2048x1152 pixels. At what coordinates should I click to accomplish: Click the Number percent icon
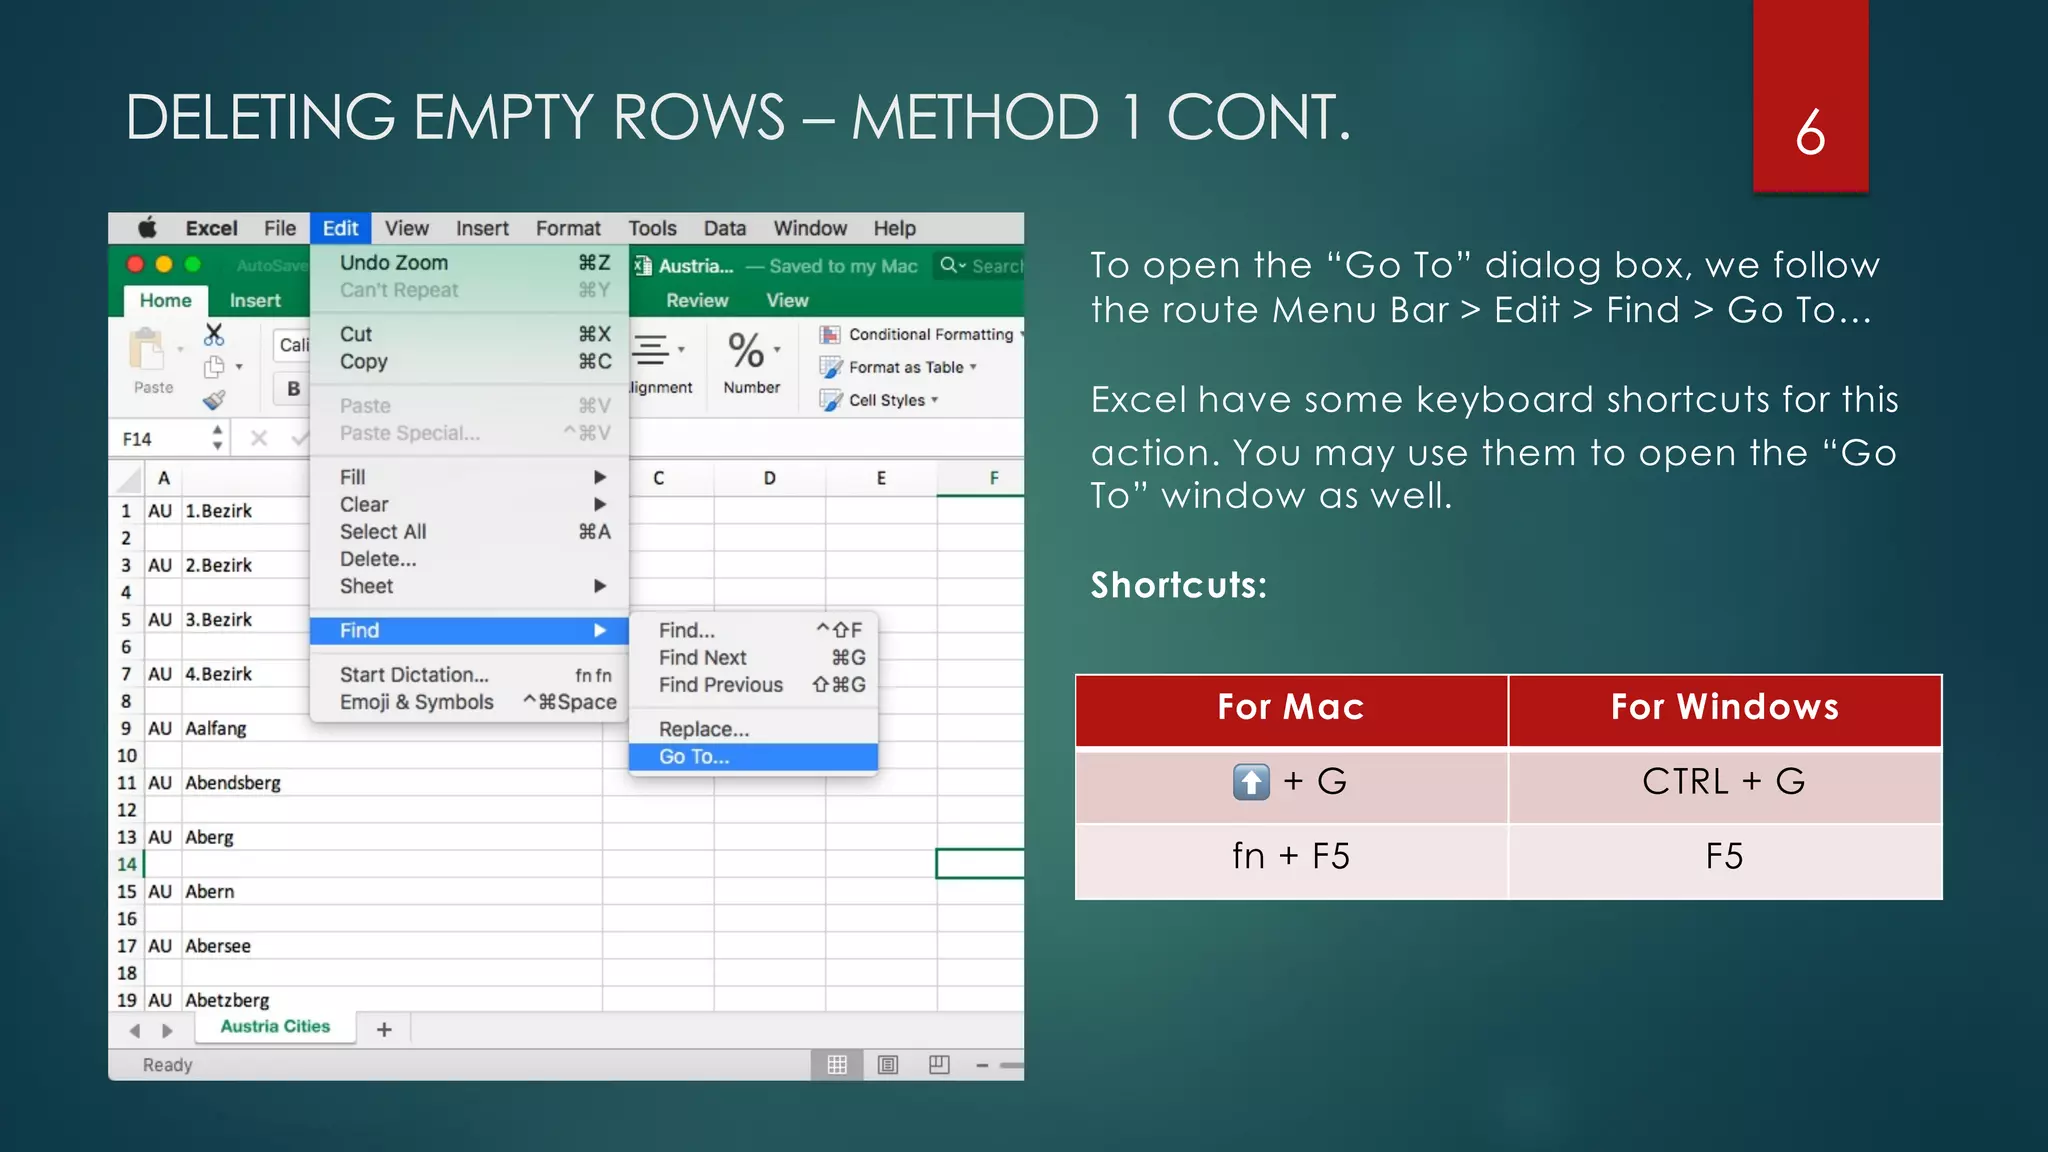(746, 351)
